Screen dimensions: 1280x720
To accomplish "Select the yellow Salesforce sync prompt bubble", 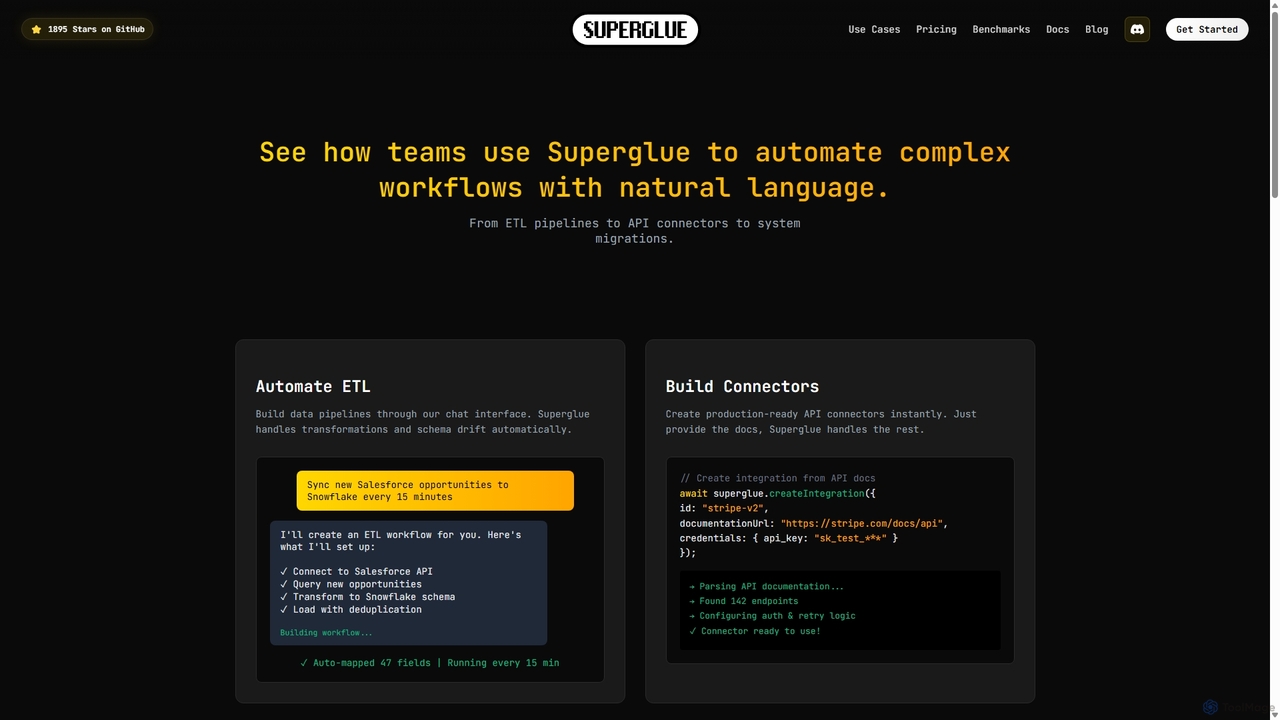I will point(435,491).
